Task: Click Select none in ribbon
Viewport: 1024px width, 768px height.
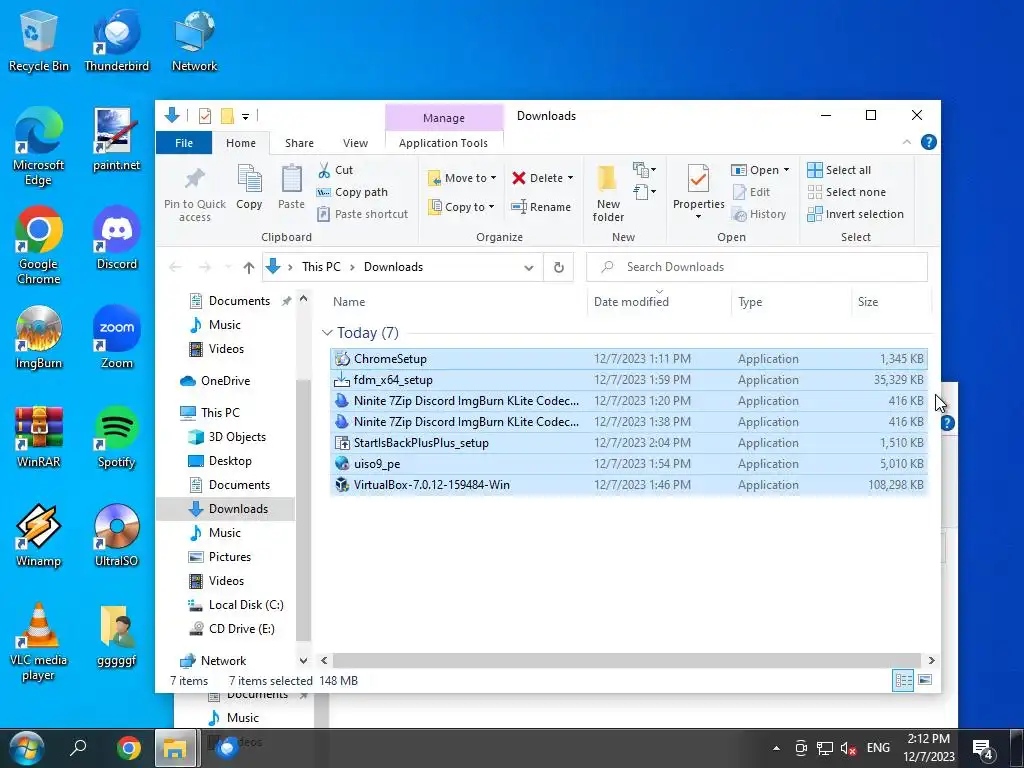Action: pyautogui.click(x=847, y=192)
